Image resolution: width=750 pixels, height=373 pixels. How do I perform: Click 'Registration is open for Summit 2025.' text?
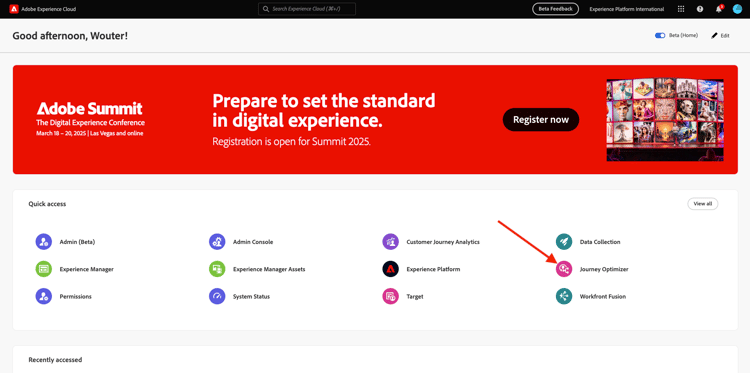(x=291, y=142)
